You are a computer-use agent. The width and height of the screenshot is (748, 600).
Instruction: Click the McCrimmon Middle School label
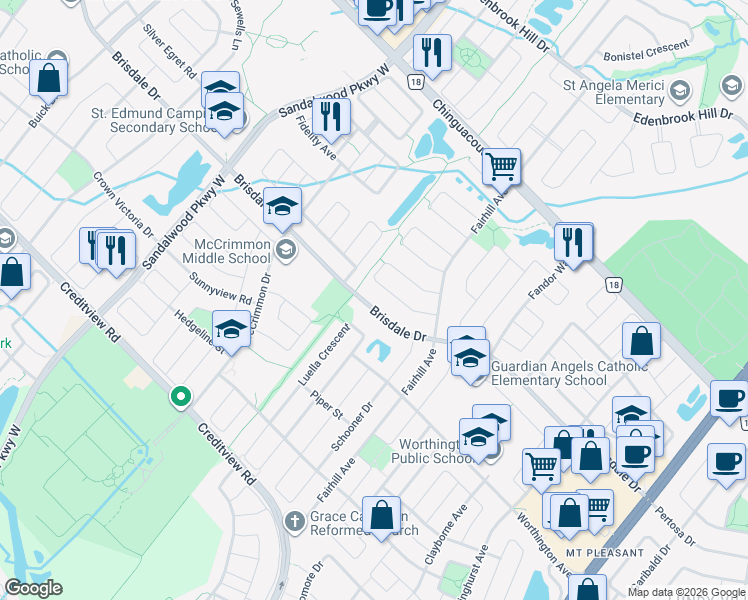point(227,251)
